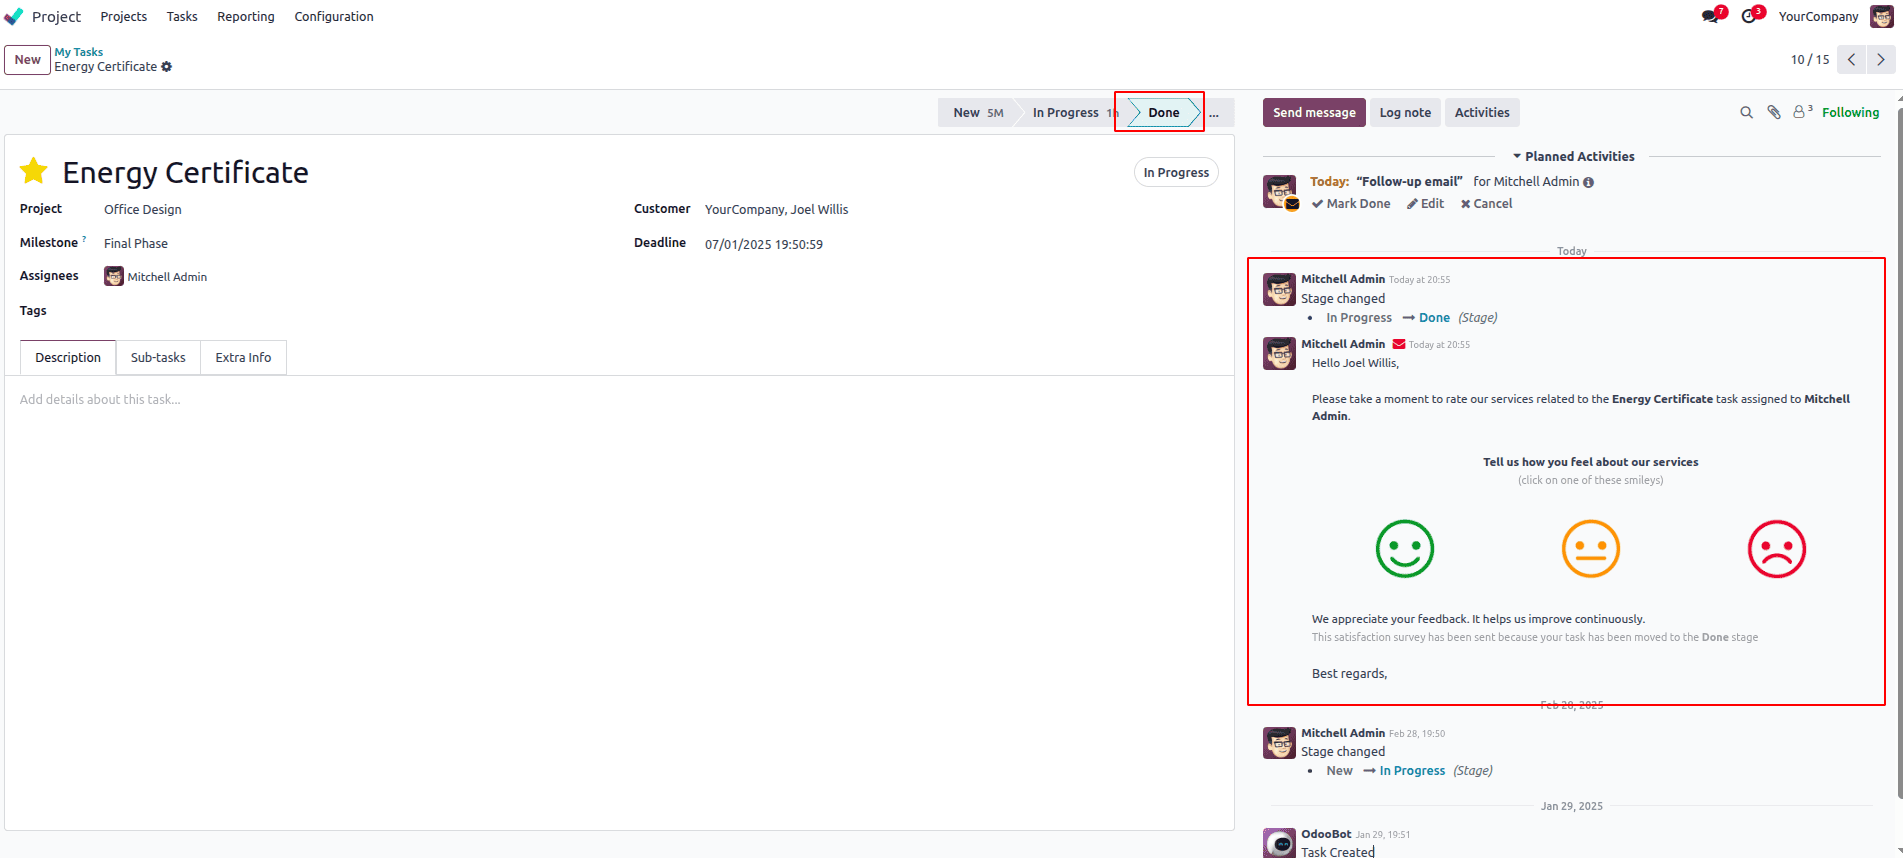Select the Done stage

click(1163, 113)
